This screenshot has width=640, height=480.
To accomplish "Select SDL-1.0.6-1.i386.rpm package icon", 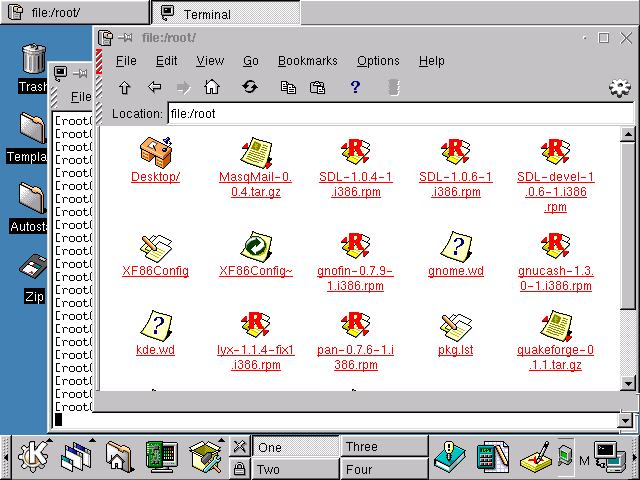I will [456, 152].
